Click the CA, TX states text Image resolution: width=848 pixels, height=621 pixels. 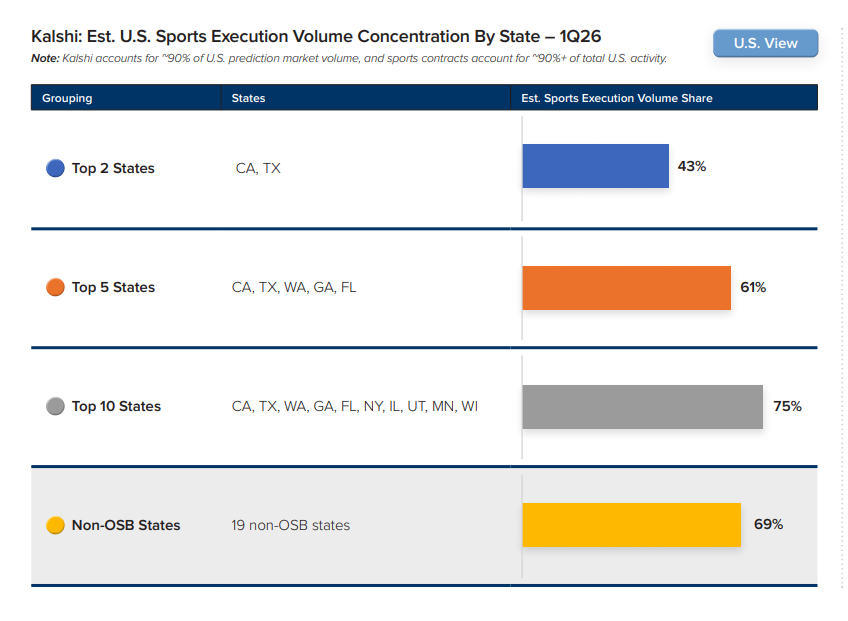258,168
